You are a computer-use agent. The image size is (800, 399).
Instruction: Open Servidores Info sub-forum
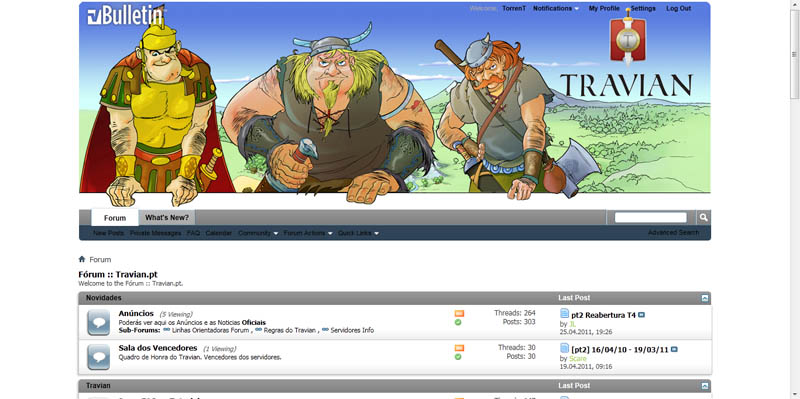pyautogui.click(x=352, y=330)
